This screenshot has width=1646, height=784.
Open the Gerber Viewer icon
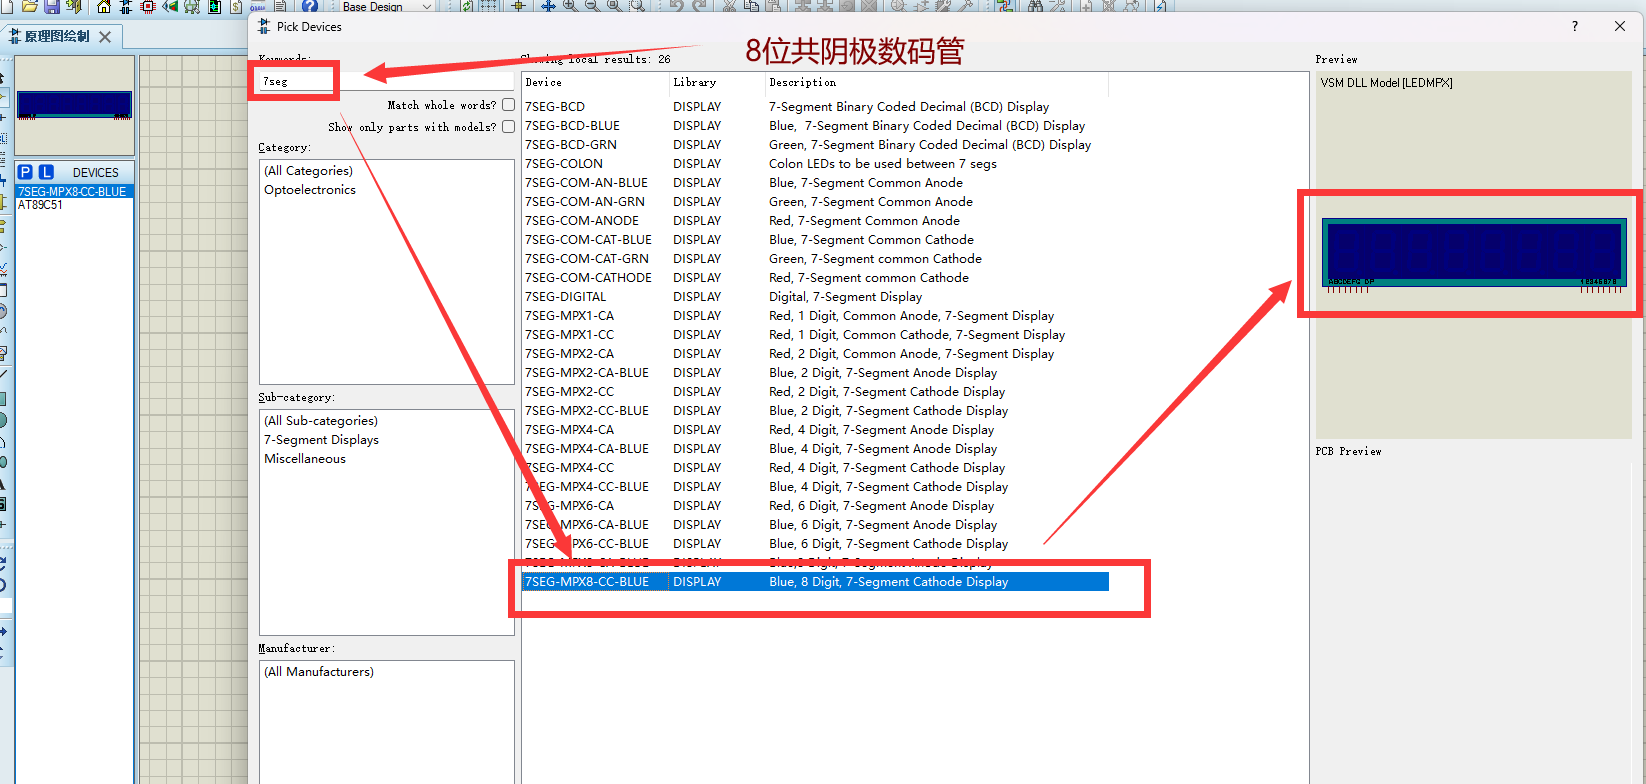pyautogui.click(x=192, y=6)
